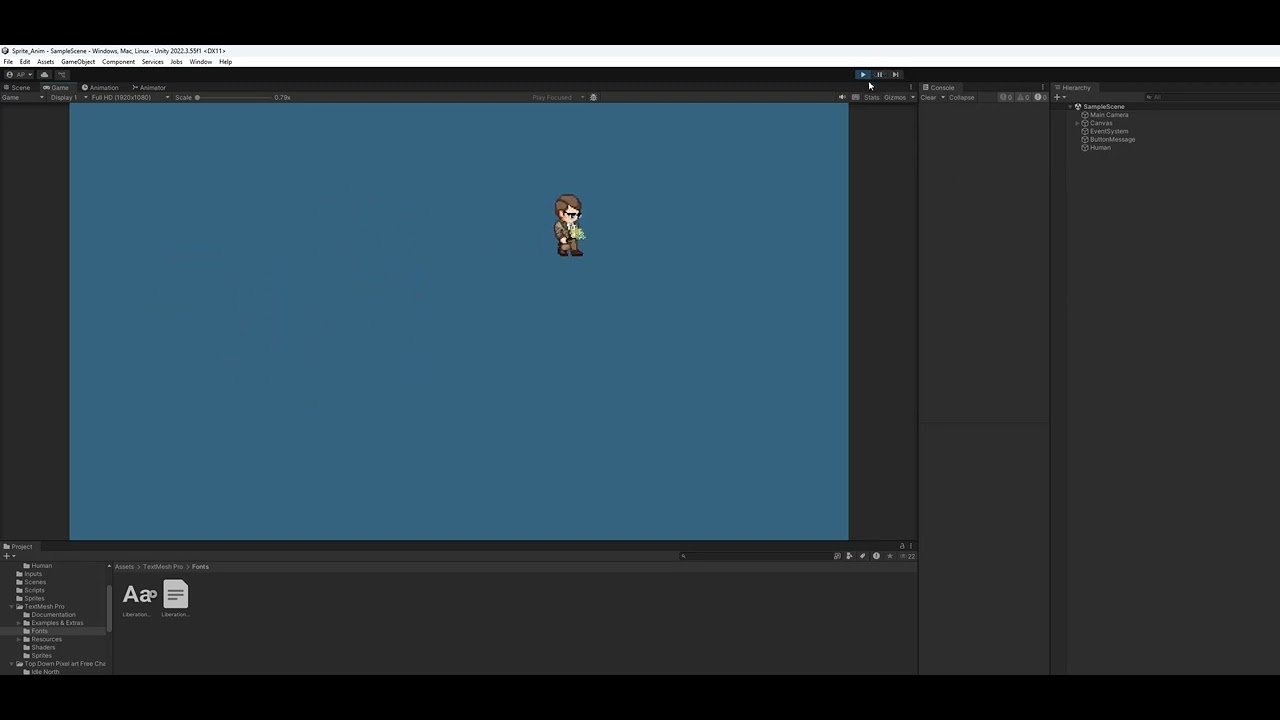Screen dimensions: 1280x720
Task: Click the Hierarchy create plus button
Action: click(1058, 97)
